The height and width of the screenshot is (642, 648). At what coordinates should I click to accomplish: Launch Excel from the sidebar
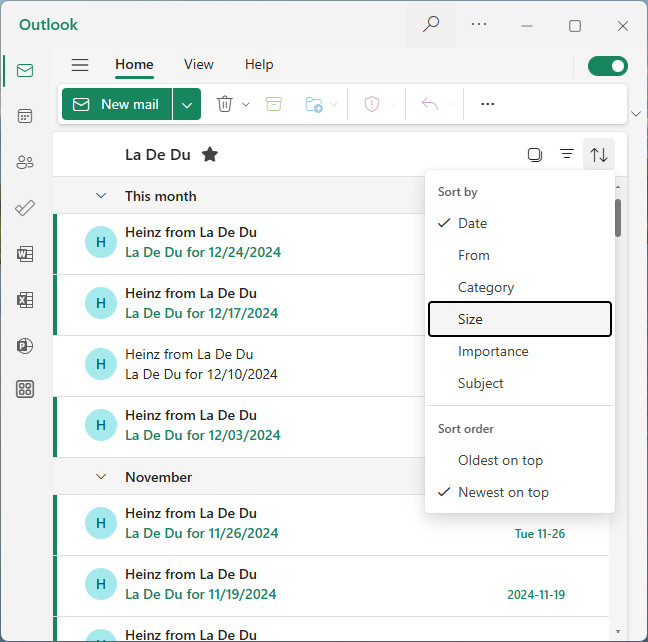click(25, 300)
